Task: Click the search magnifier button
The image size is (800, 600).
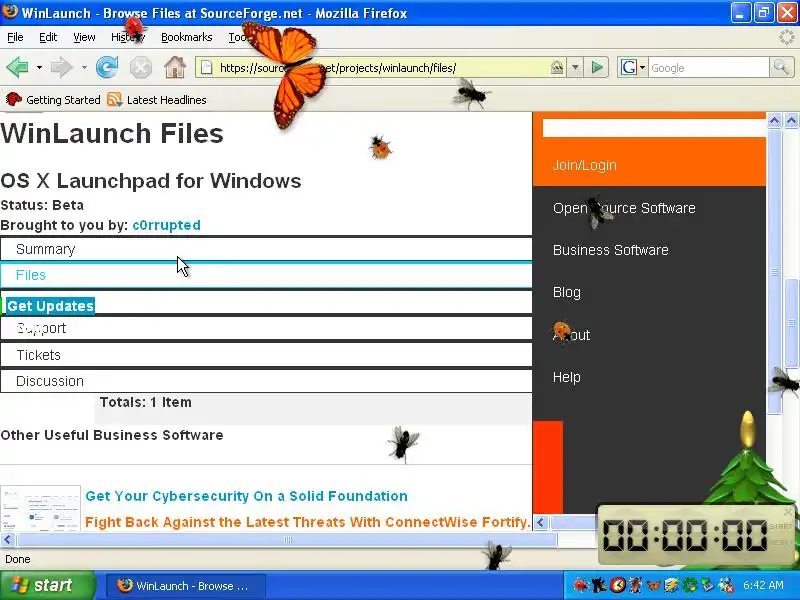Action: pyautogui.click(x=781, y=67)
